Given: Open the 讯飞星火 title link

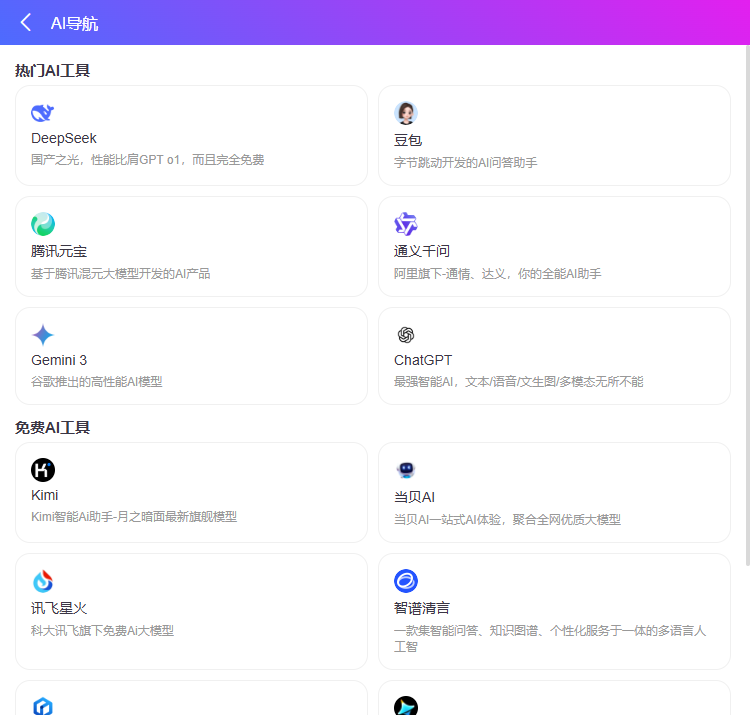Looking at the screenshot, I should 59,608.
